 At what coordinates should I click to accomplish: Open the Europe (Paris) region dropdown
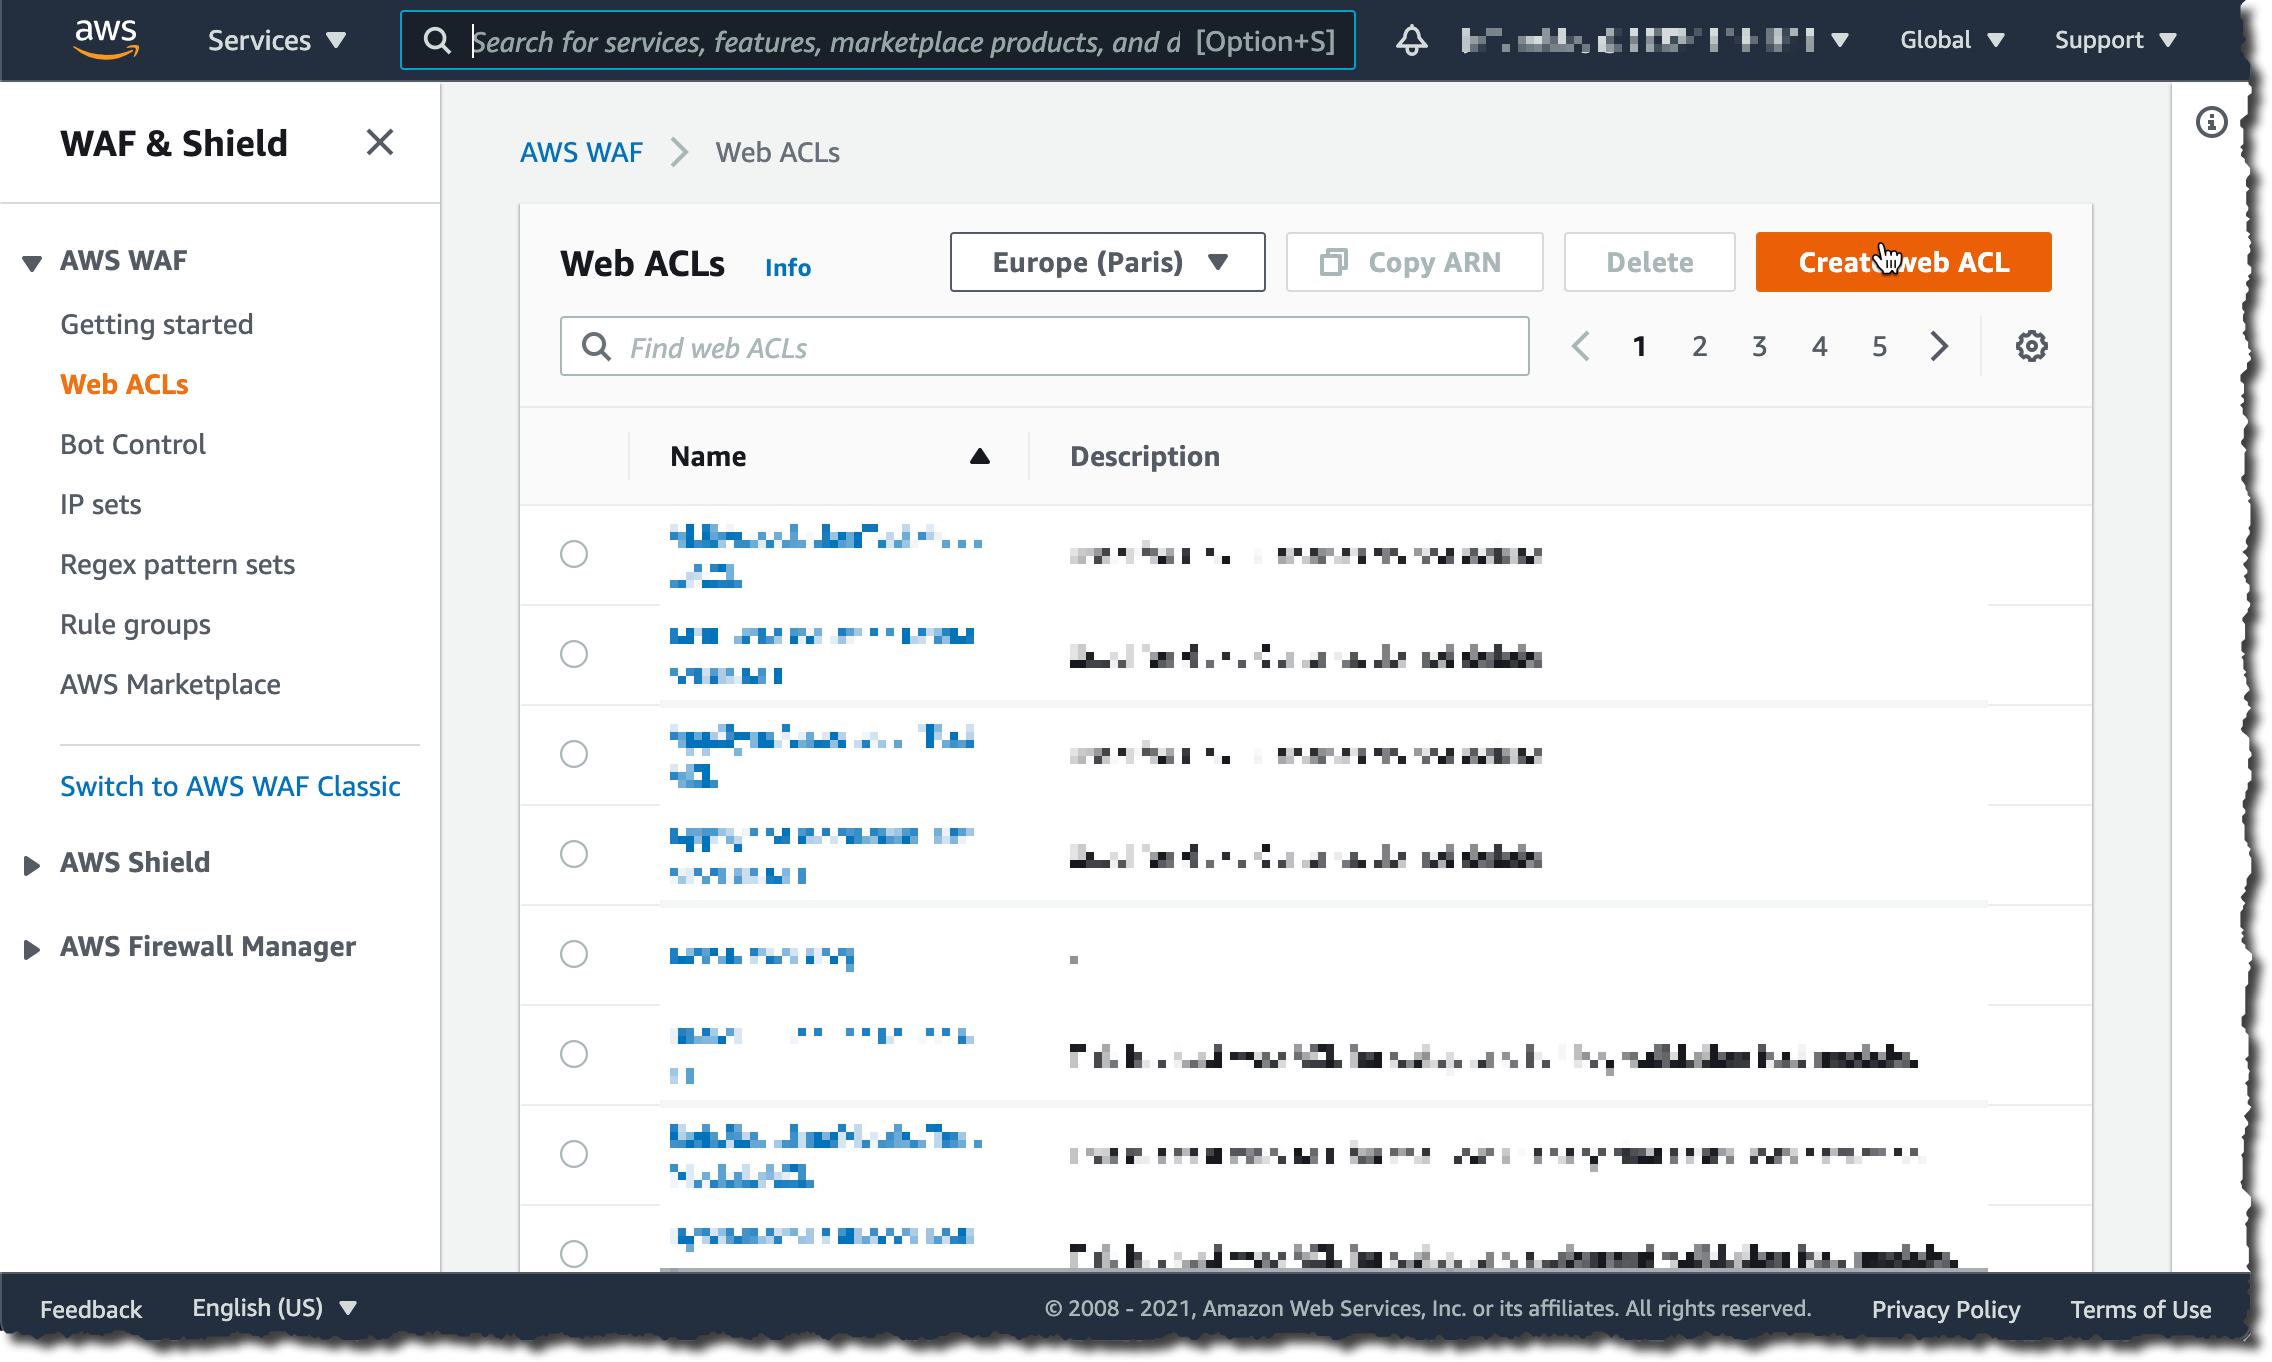point(1107,262)
